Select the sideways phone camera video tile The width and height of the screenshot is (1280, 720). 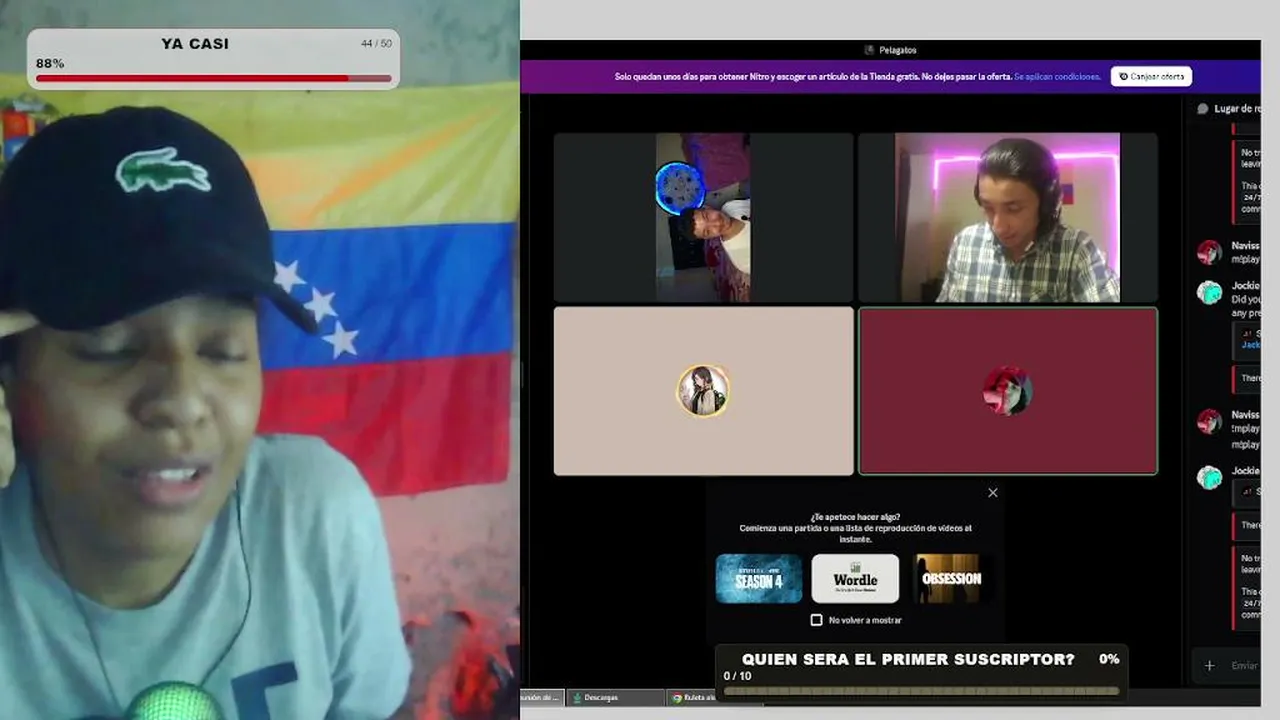pos(703,218)
